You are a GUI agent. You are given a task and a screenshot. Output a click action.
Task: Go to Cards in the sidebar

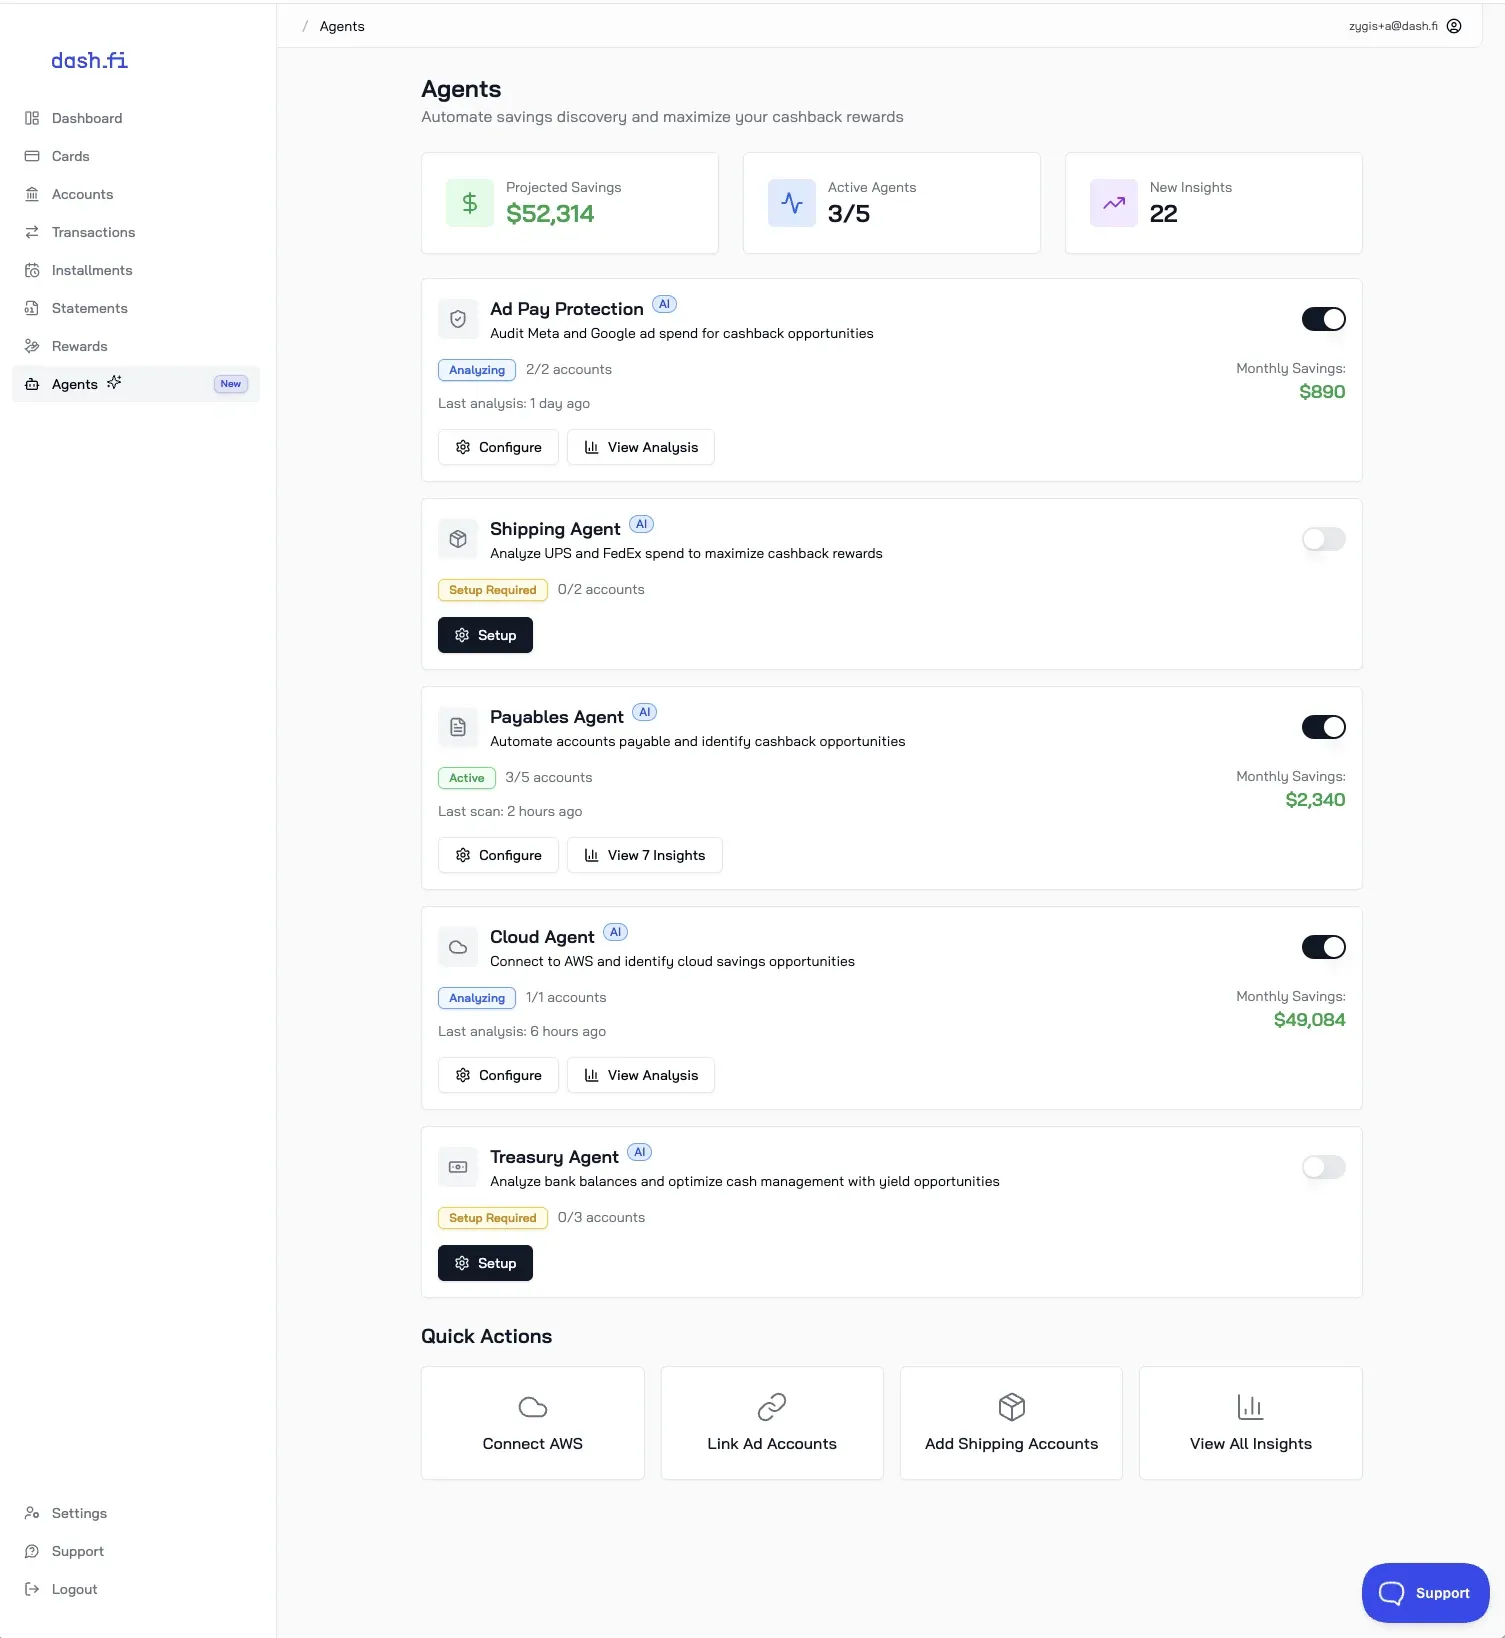(136, 156)
